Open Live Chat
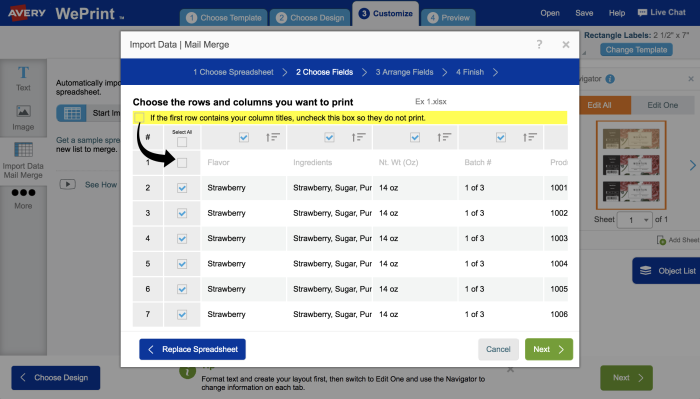Image resolution: width=700 pixels, height=399 pixels. [662, 12]
